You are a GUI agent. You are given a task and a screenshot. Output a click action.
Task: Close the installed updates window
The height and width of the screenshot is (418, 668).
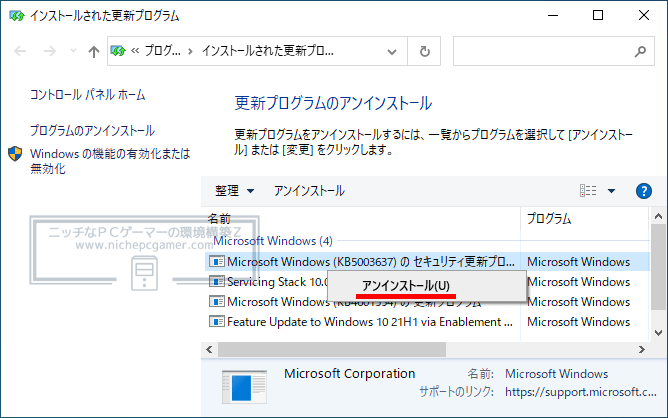[644, 15]
